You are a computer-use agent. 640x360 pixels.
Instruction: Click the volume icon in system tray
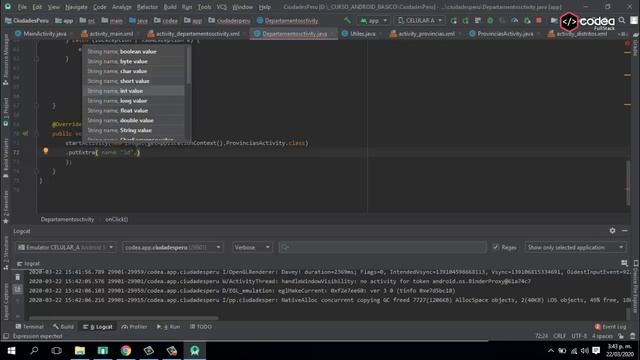point(584,351)
